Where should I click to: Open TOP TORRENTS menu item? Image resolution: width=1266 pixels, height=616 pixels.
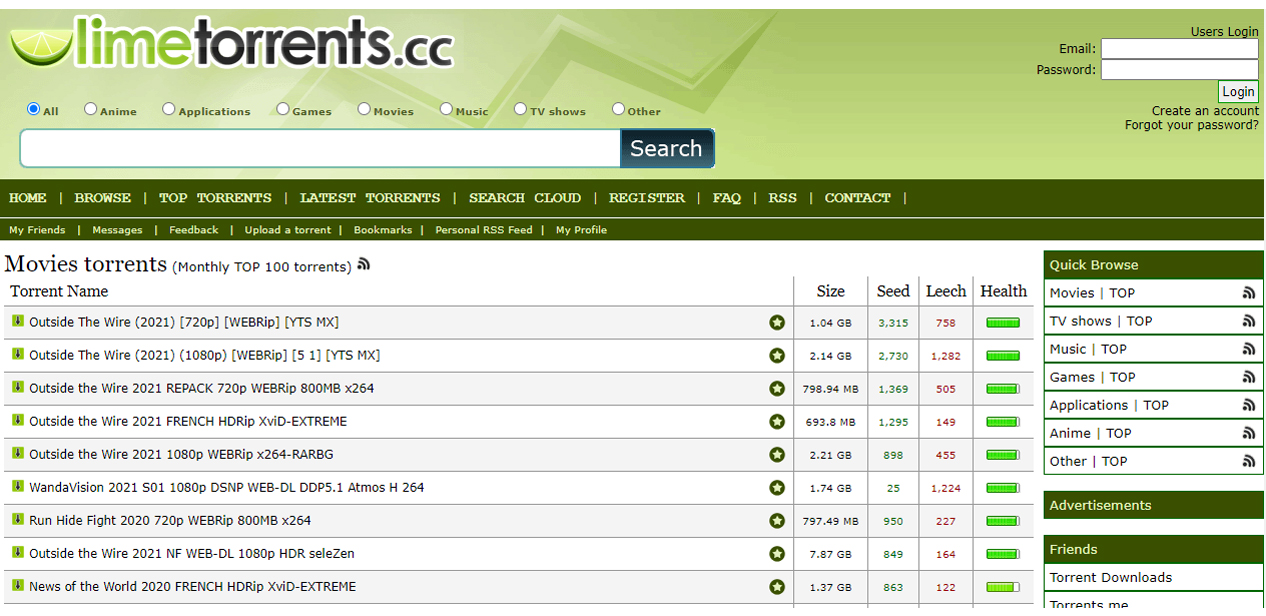coord(215,198)
